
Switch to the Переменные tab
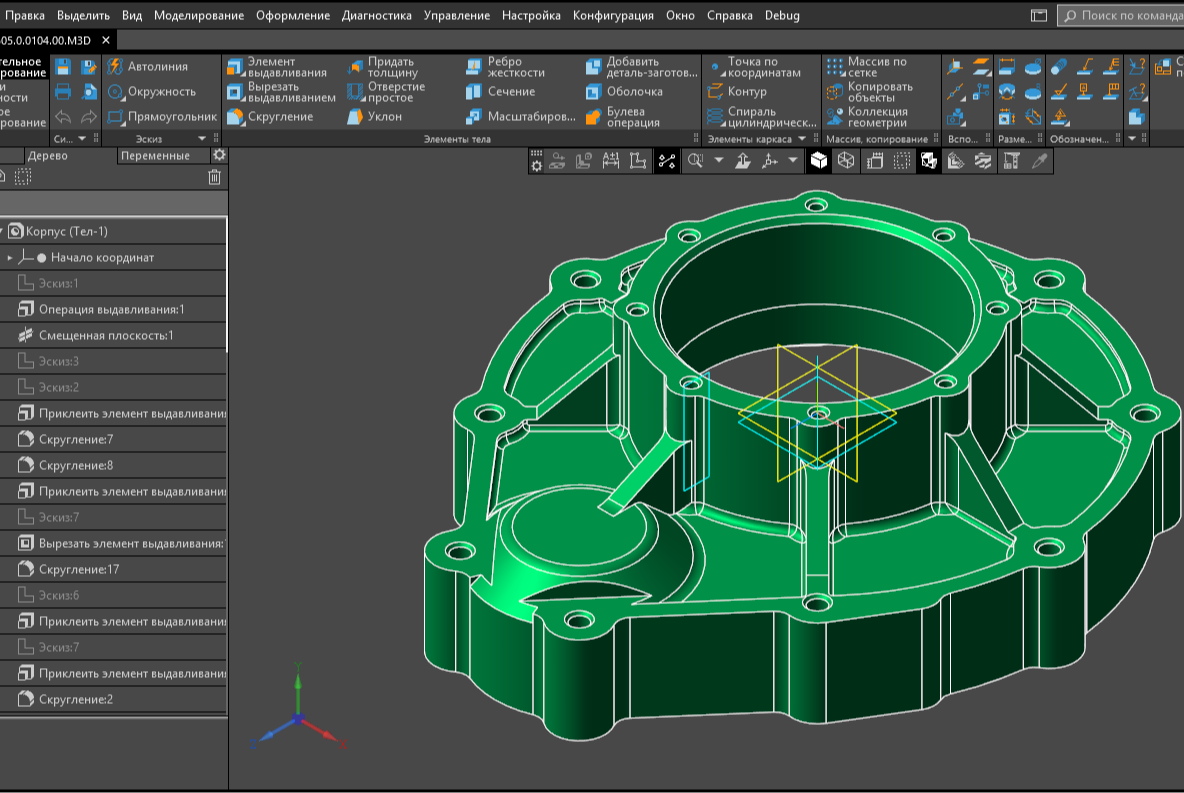[153, 155]
